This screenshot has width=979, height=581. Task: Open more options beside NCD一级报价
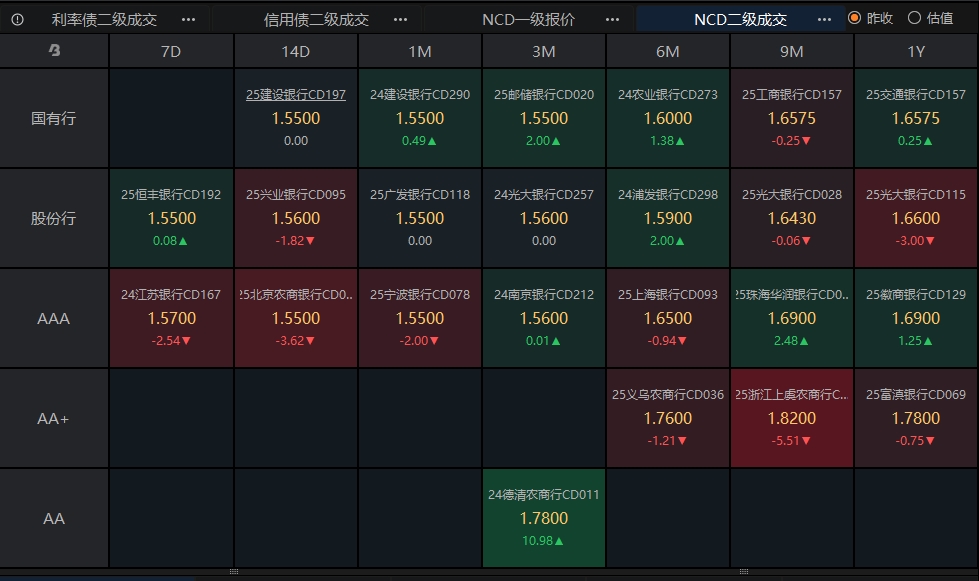point(612,19)
